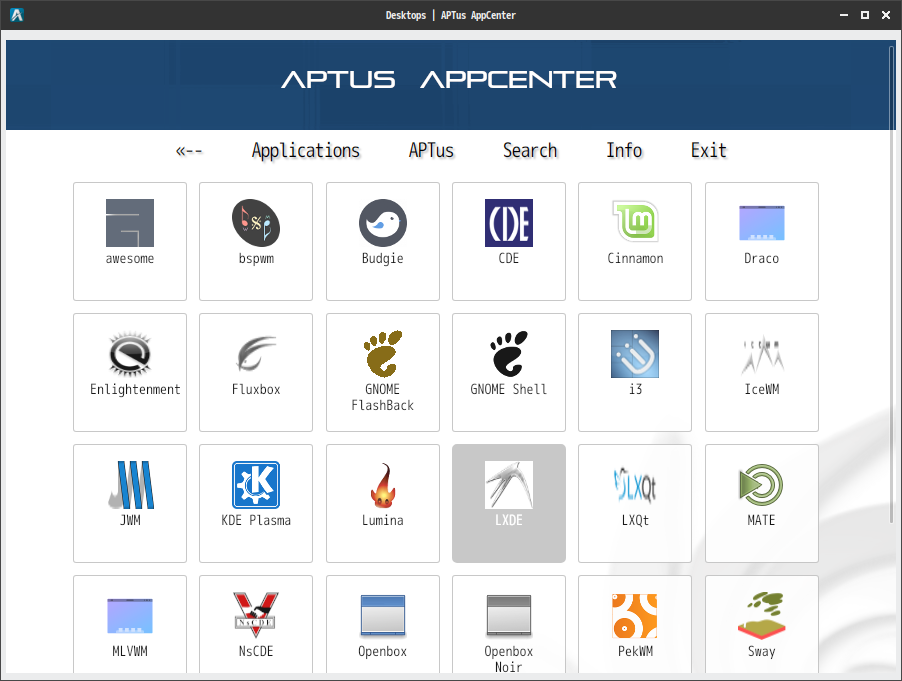Open the GNOME Shell tile

tap(509, 373)
